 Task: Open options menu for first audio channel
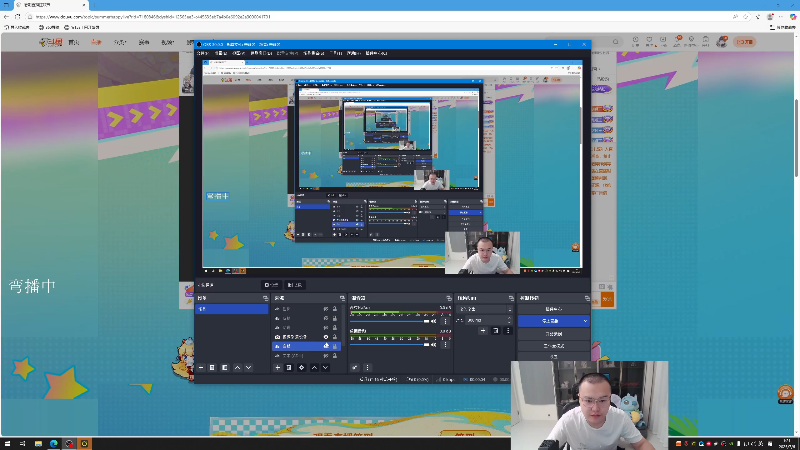click(445, 321)
